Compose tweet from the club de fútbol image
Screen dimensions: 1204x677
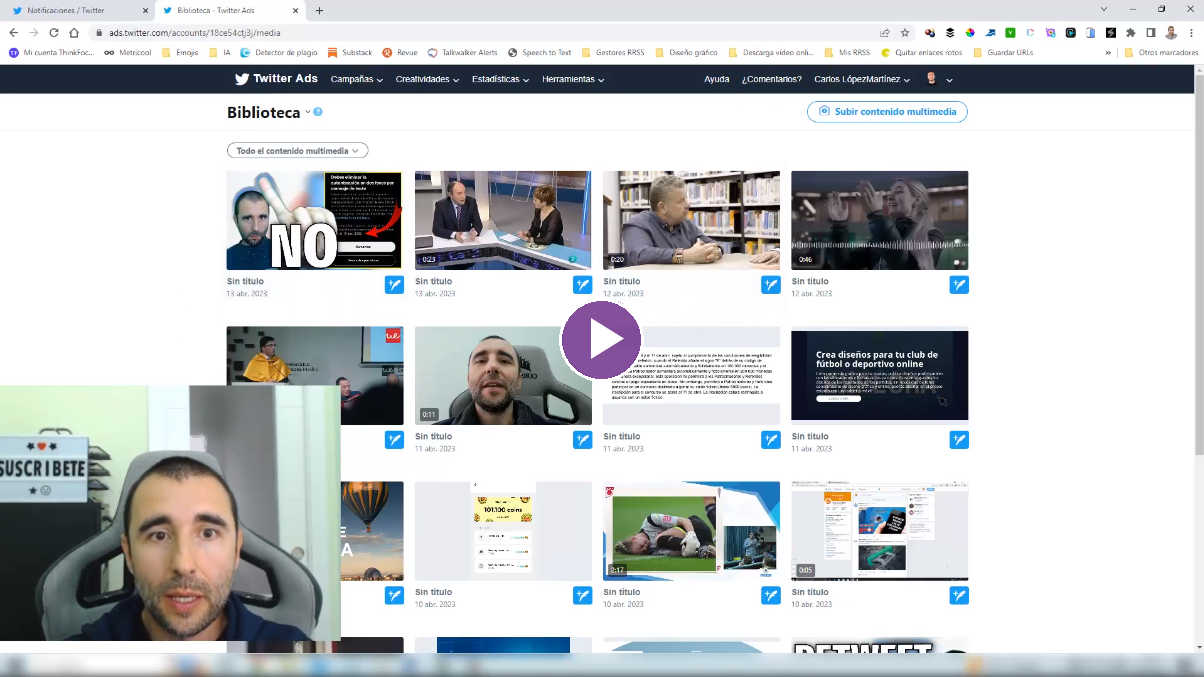(959, 440)
